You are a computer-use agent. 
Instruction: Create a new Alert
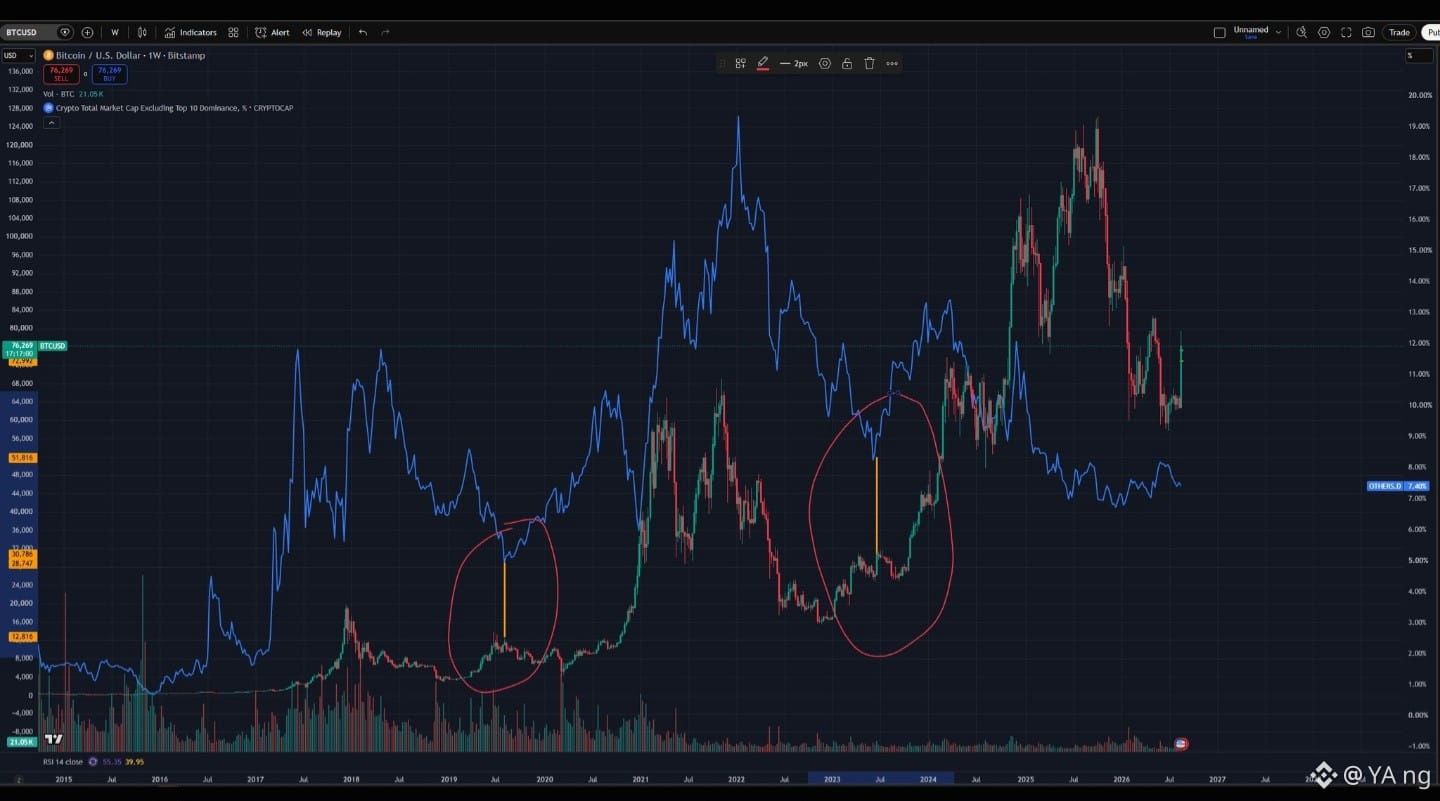pos(272,33)
